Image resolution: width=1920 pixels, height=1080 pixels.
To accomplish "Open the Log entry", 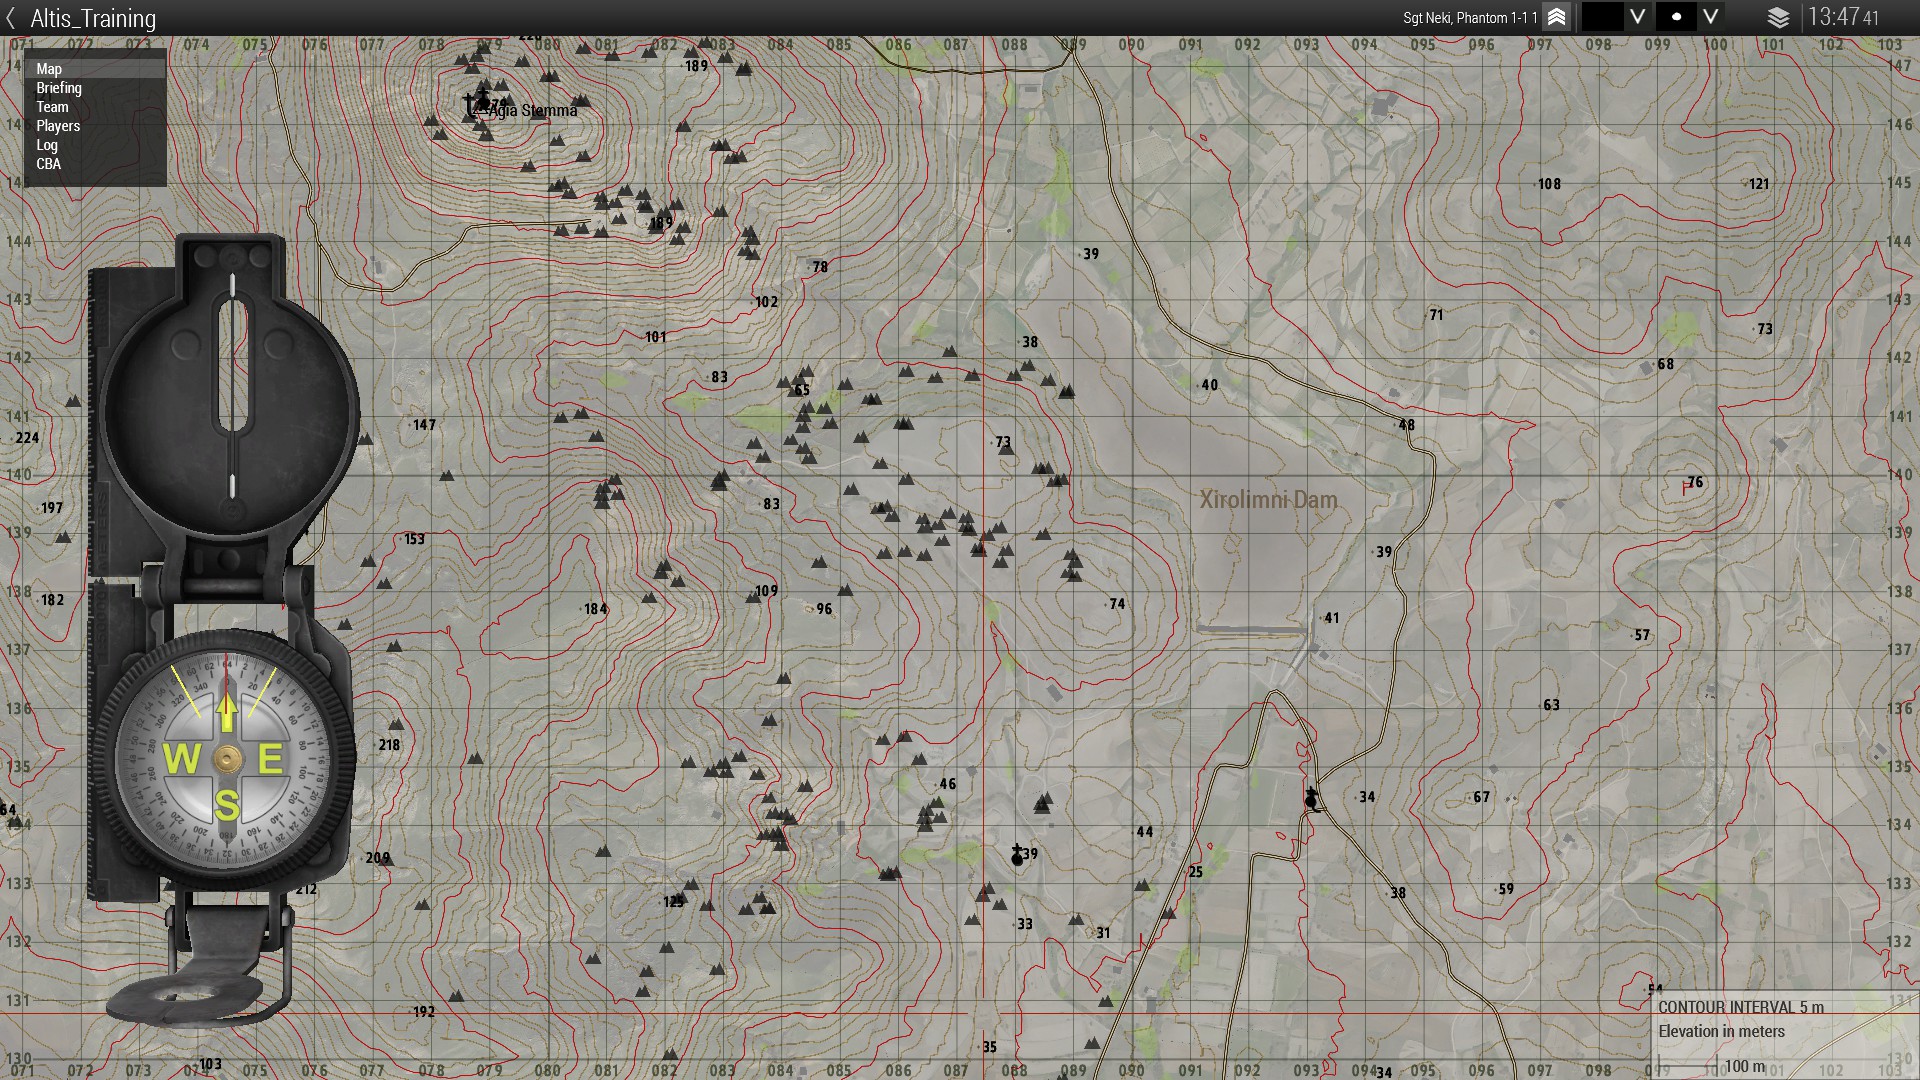I will pyautogui.click(x=47, y=145).
